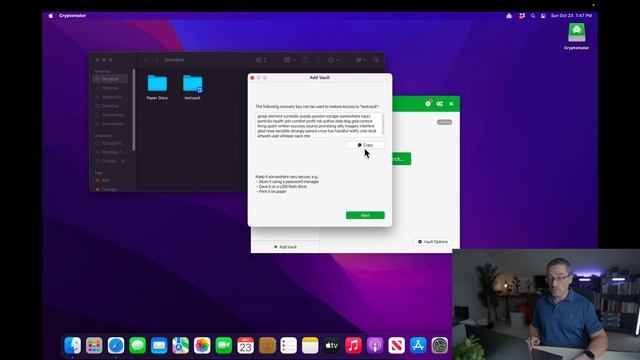Open the Cryptomator menu in the menu bar
This screenshot has height=360, width=640.
(72, 16)
